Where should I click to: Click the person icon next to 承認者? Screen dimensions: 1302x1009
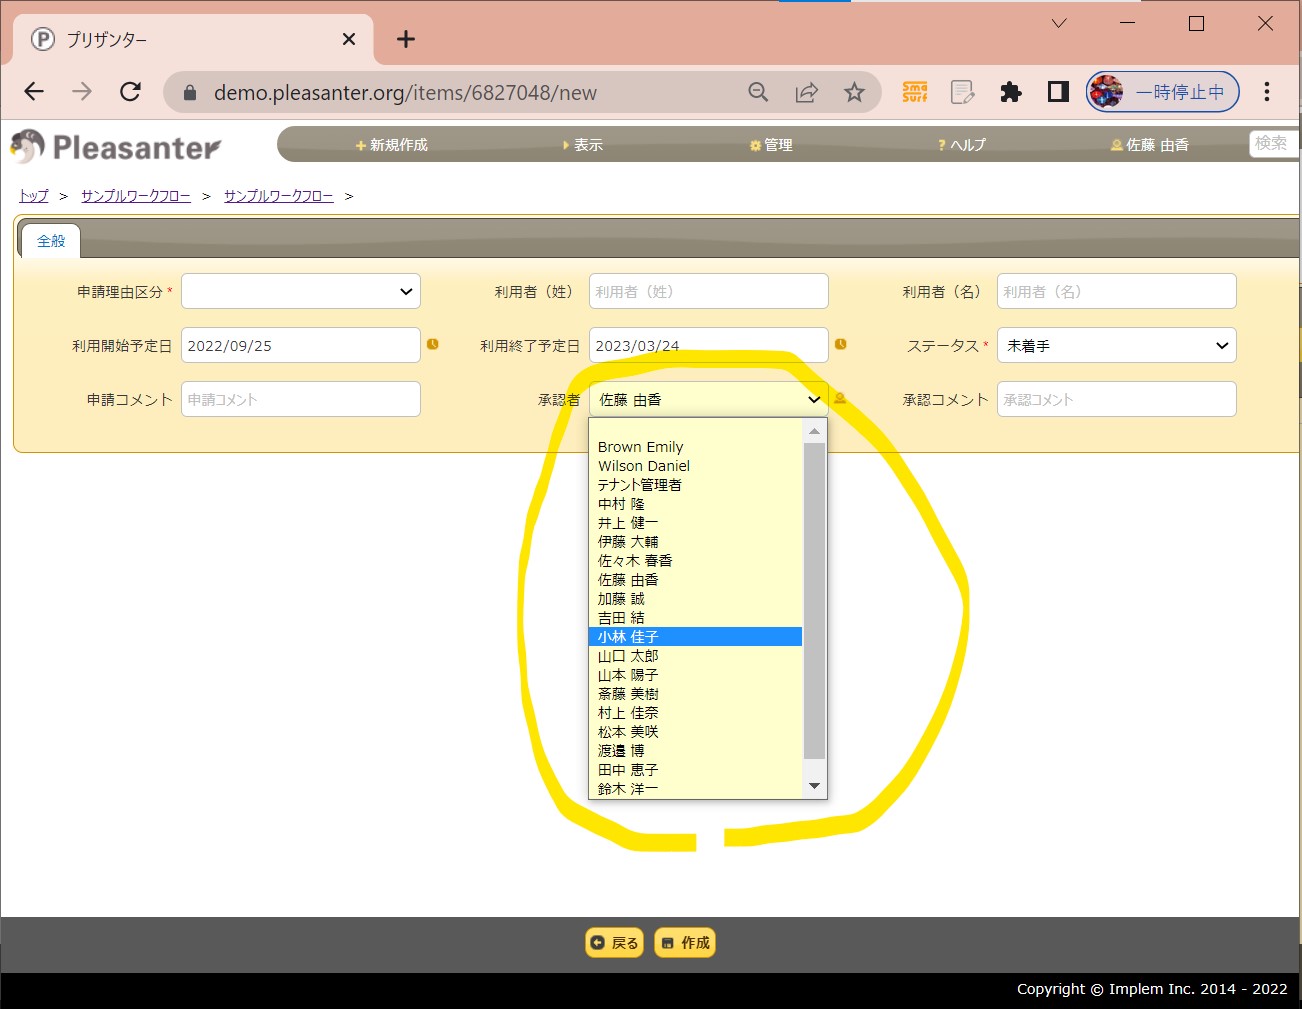click(x=840, y=398)
